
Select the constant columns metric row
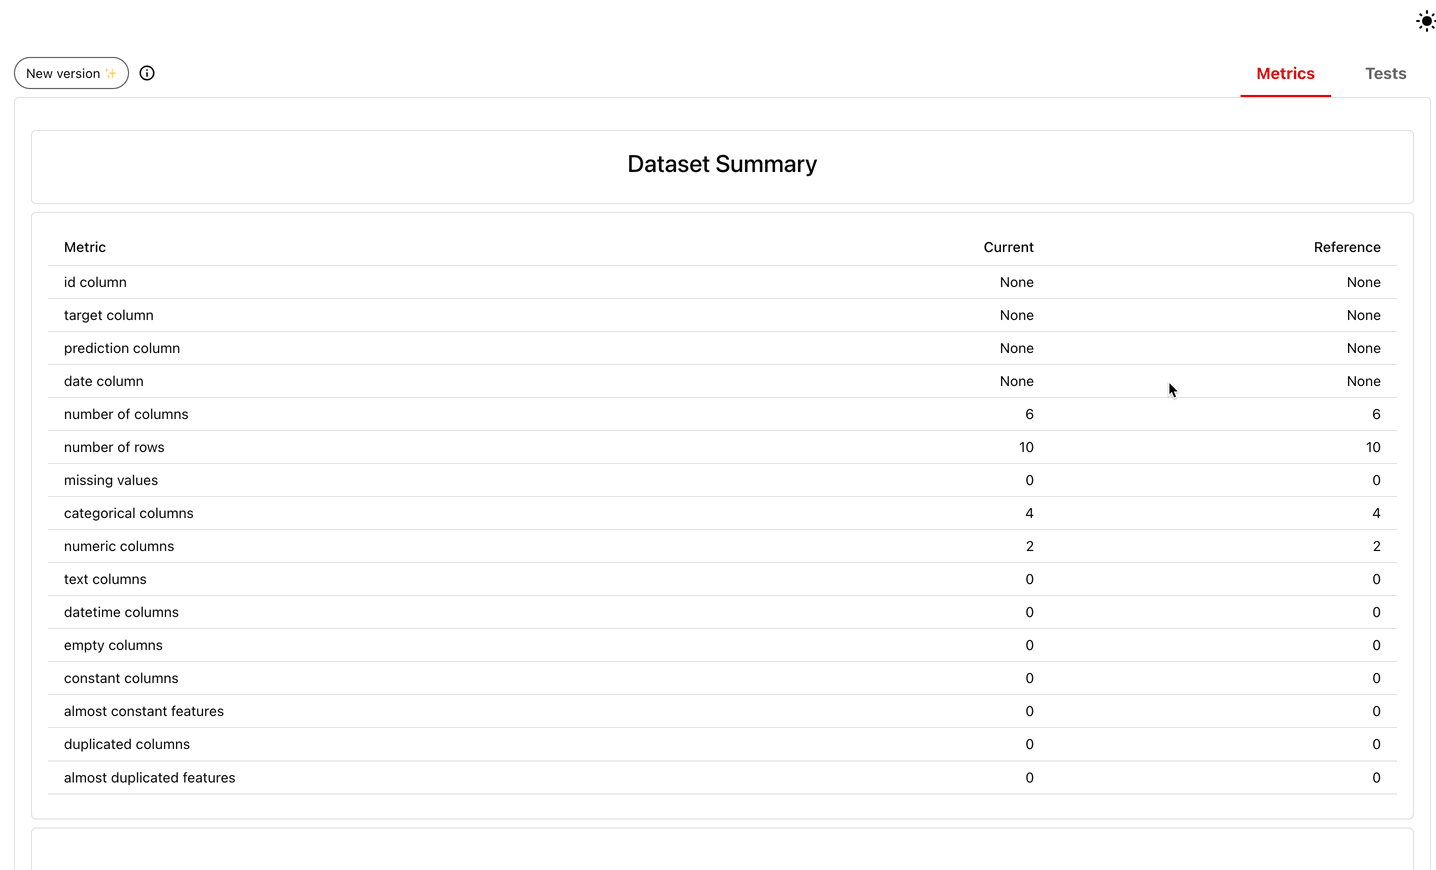point(120,678)
